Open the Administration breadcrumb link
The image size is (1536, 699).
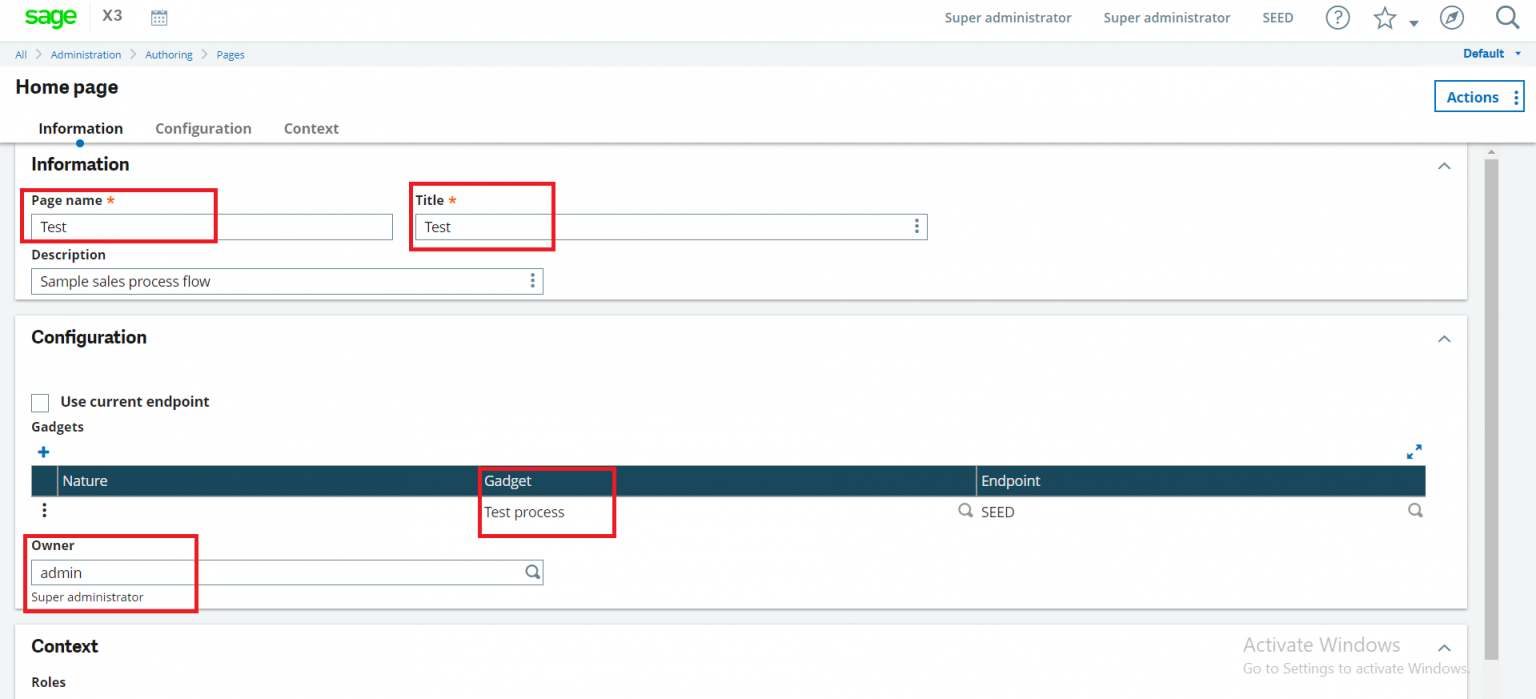86,54
